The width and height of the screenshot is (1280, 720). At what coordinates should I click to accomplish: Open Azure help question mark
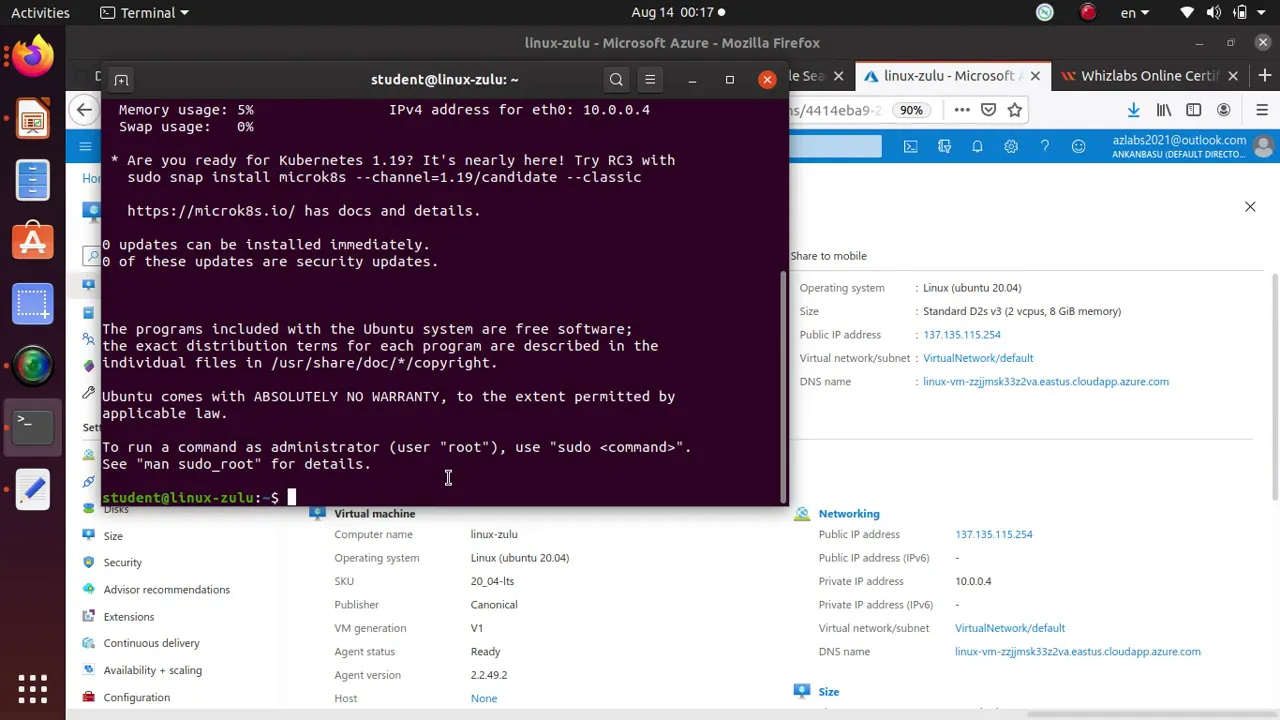pyautogui.click(x=1044, y=147)
